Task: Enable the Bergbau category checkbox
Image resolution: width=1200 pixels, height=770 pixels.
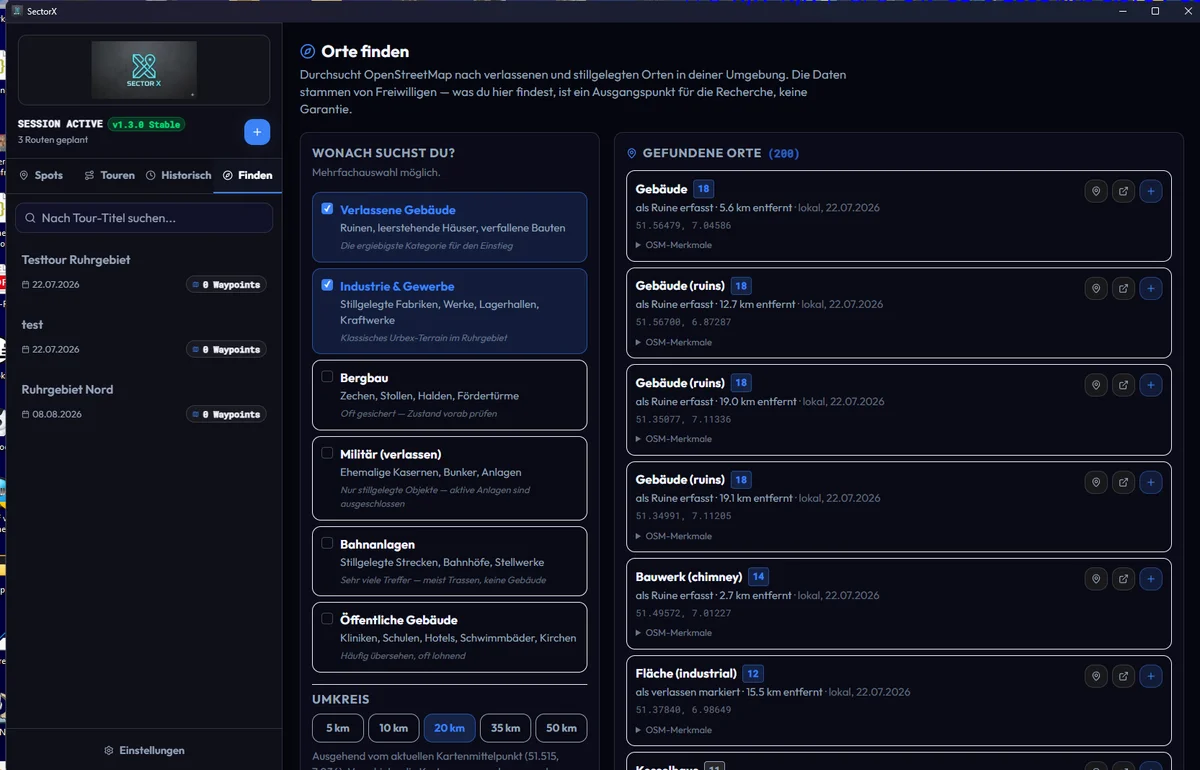Action: [x=327, y=377]
